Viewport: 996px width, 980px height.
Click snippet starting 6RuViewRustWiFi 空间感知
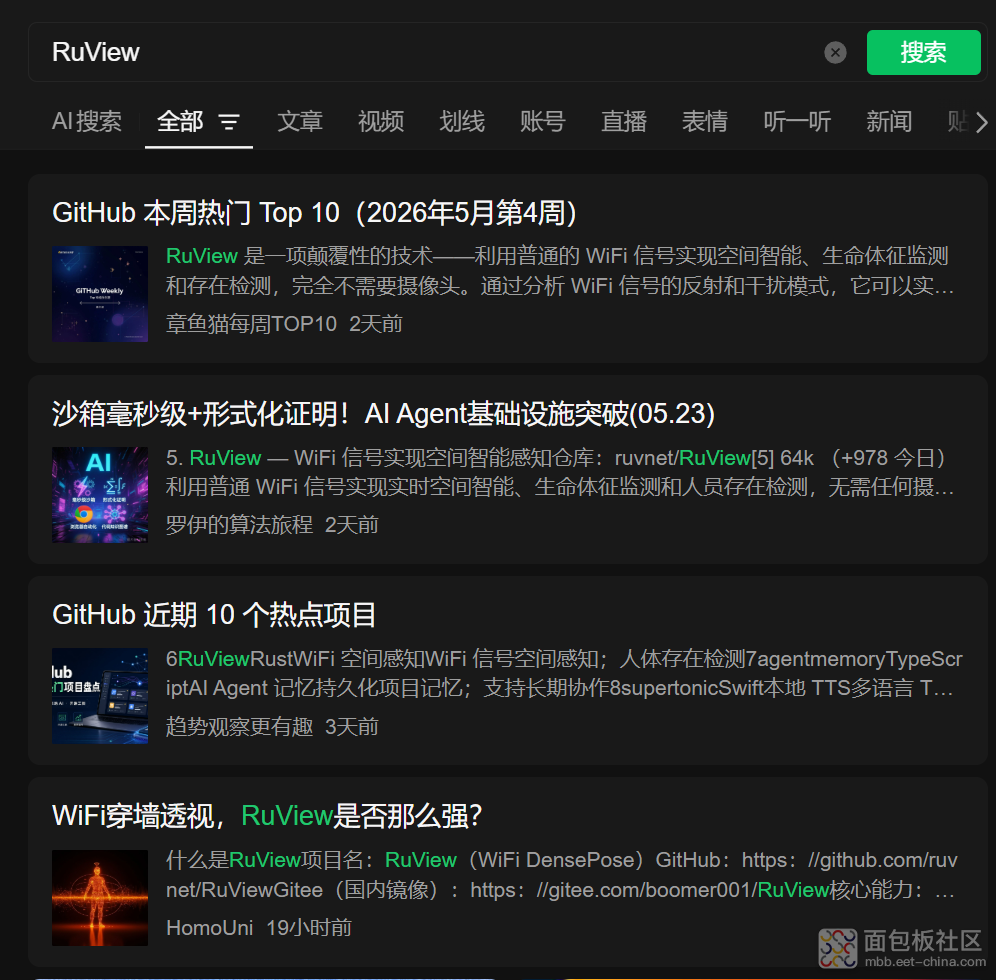point(564,673)
